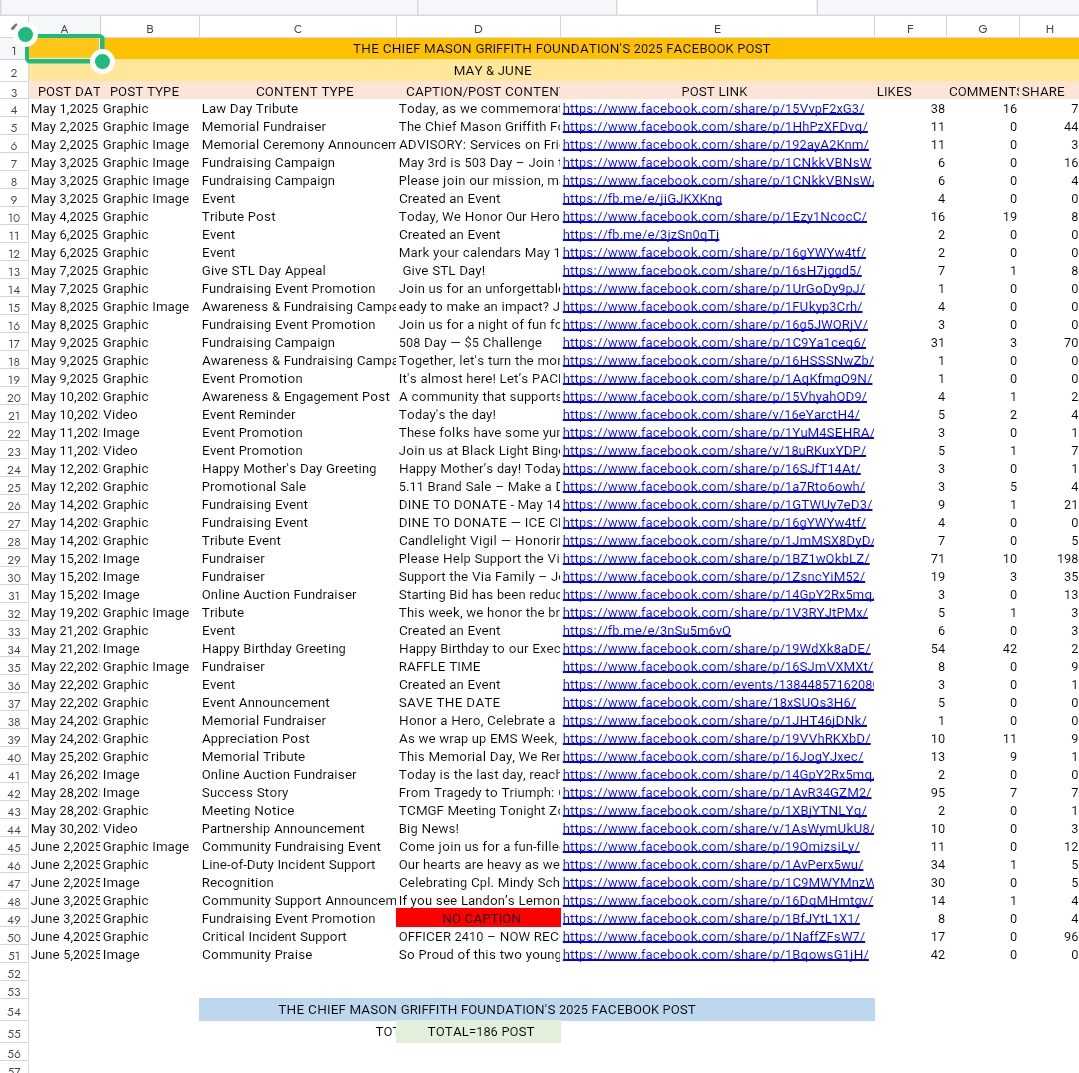Select the Awareness & Engagement Post cell

298,396
